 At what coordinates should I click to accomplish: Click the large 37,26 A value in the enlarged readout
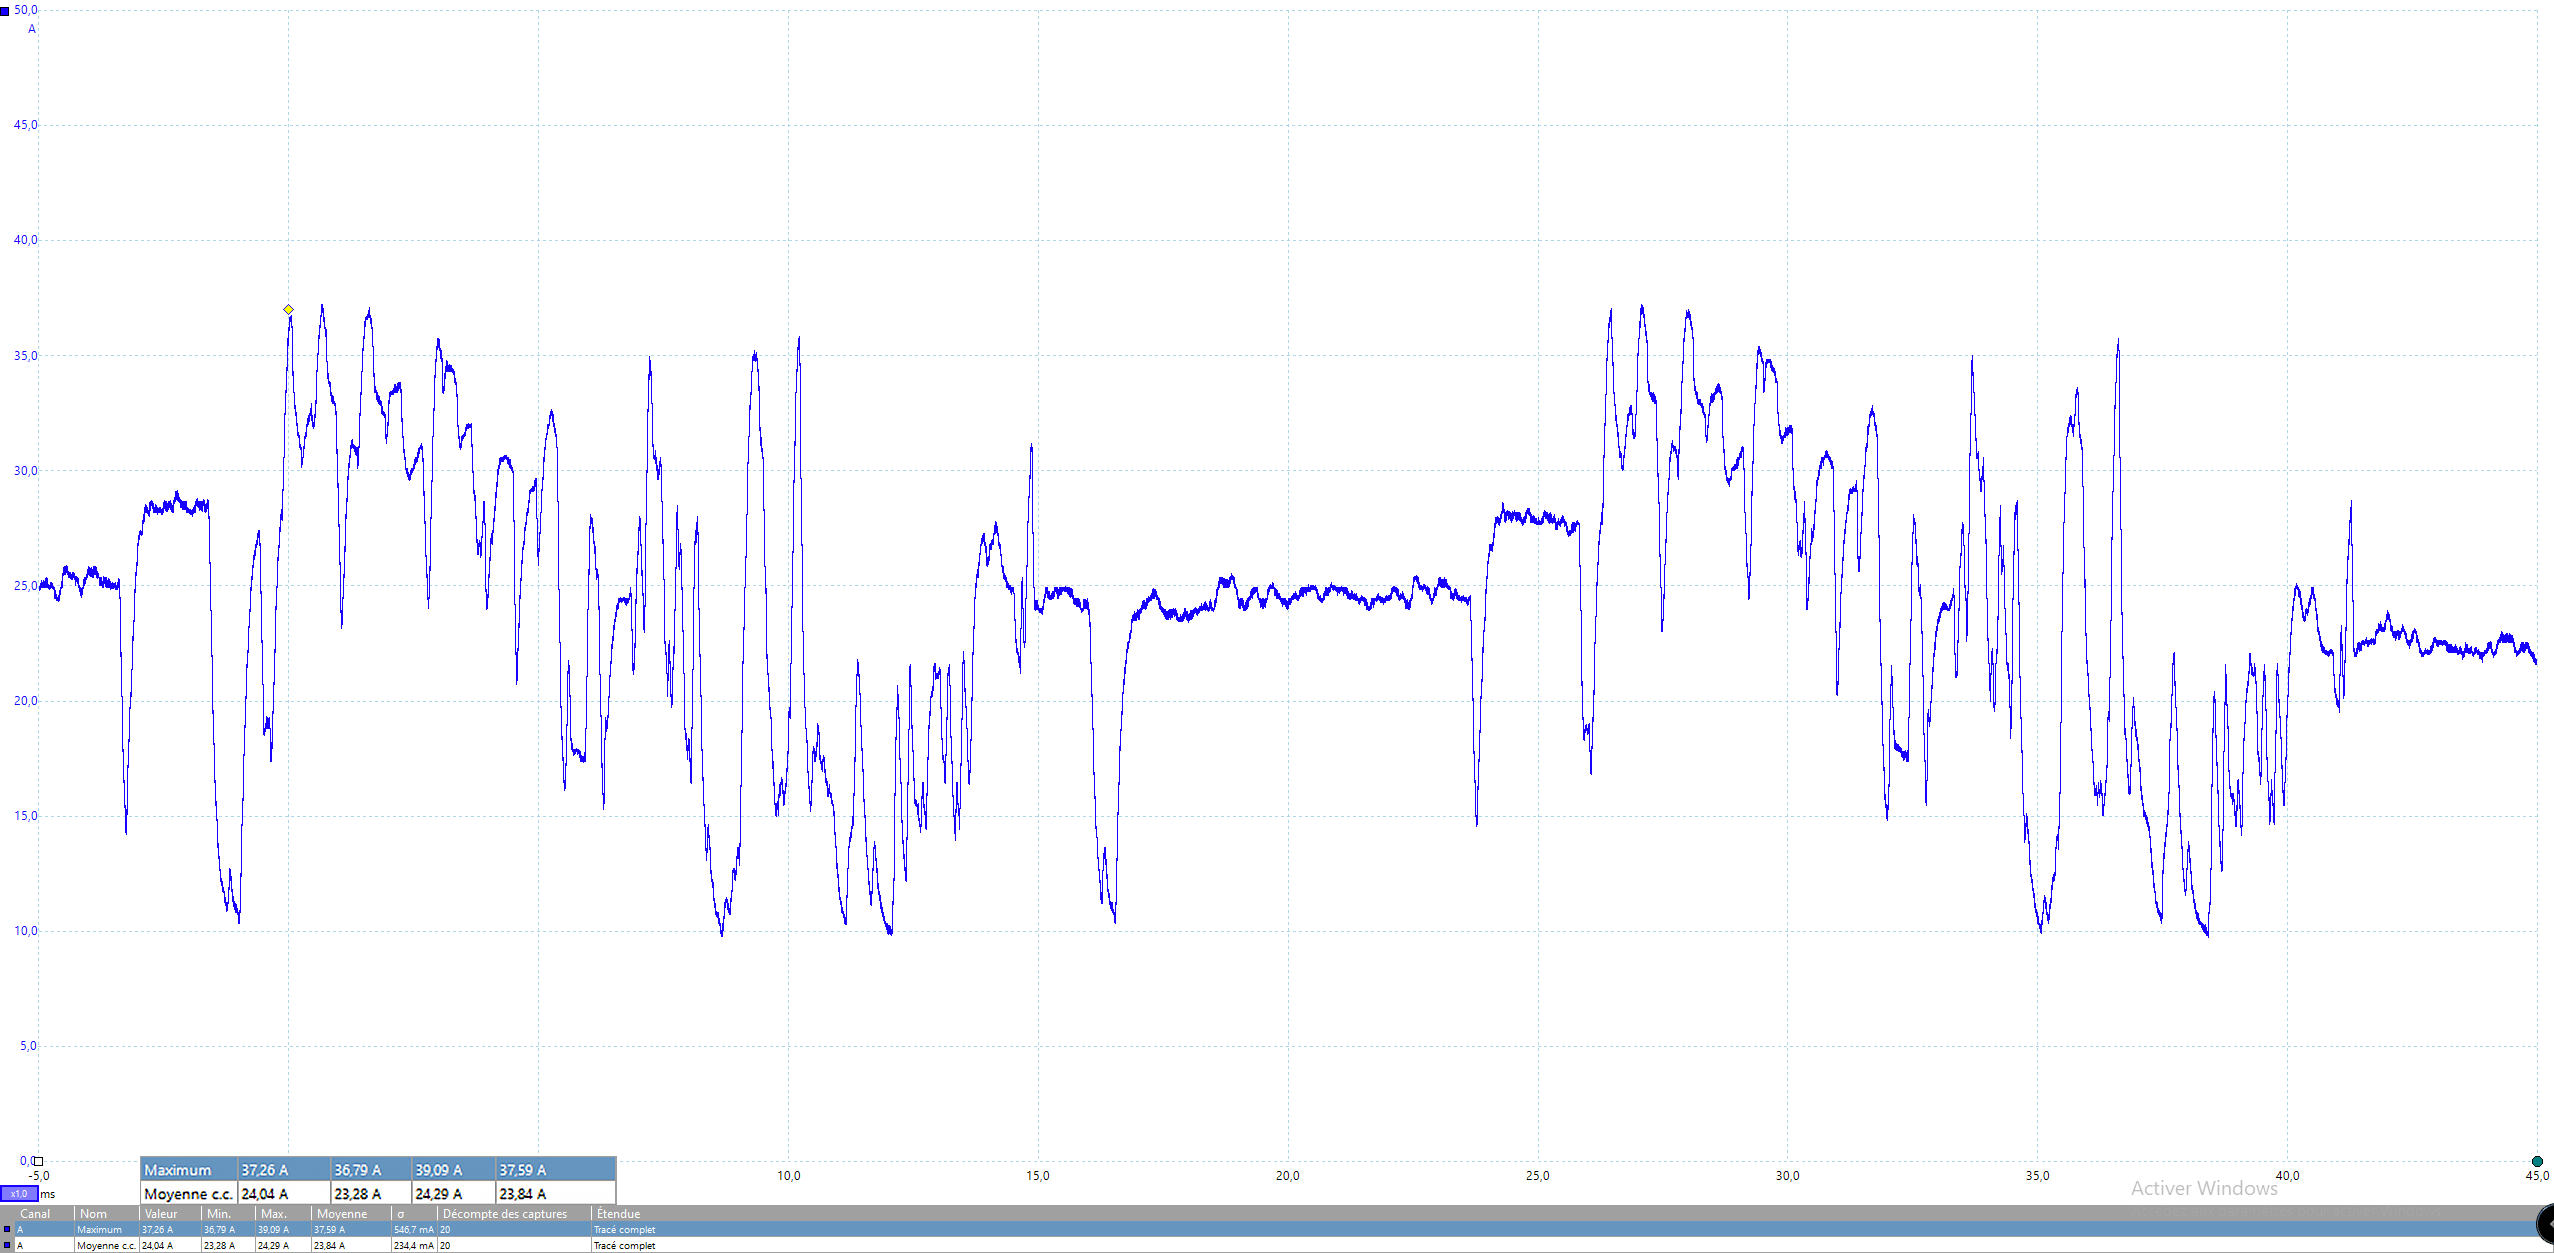click(265, 1170)
